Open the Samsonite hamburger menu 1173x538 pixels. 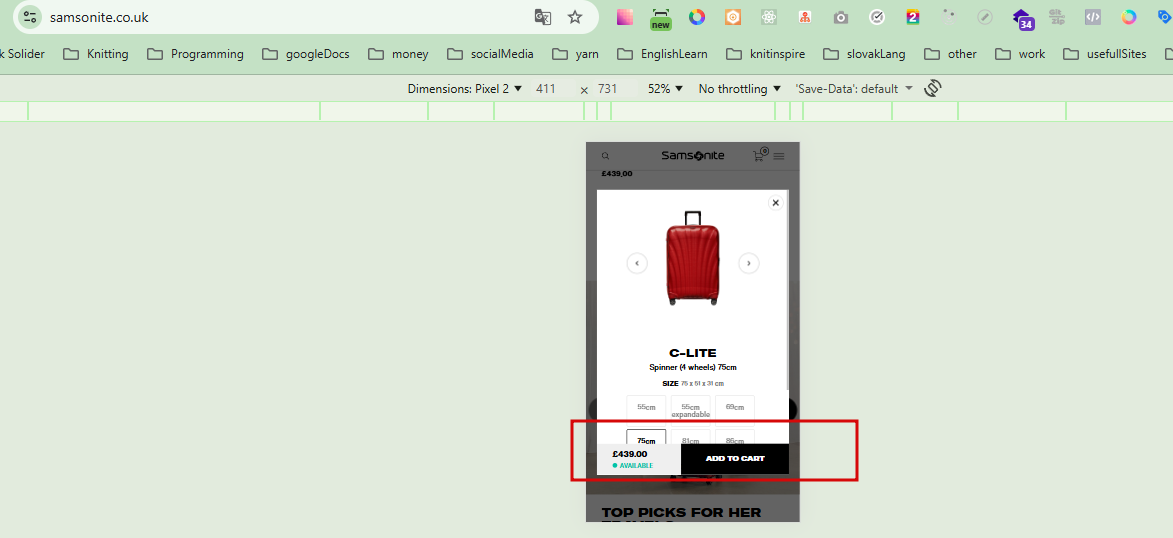tap(779, 156)
